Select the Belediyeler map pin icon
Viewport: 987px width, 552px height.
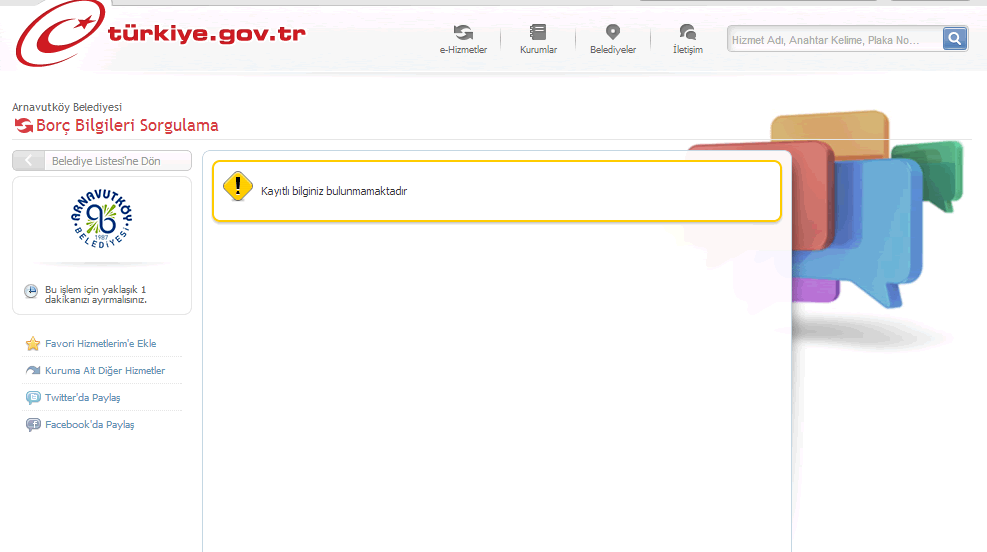click(612, 32)
